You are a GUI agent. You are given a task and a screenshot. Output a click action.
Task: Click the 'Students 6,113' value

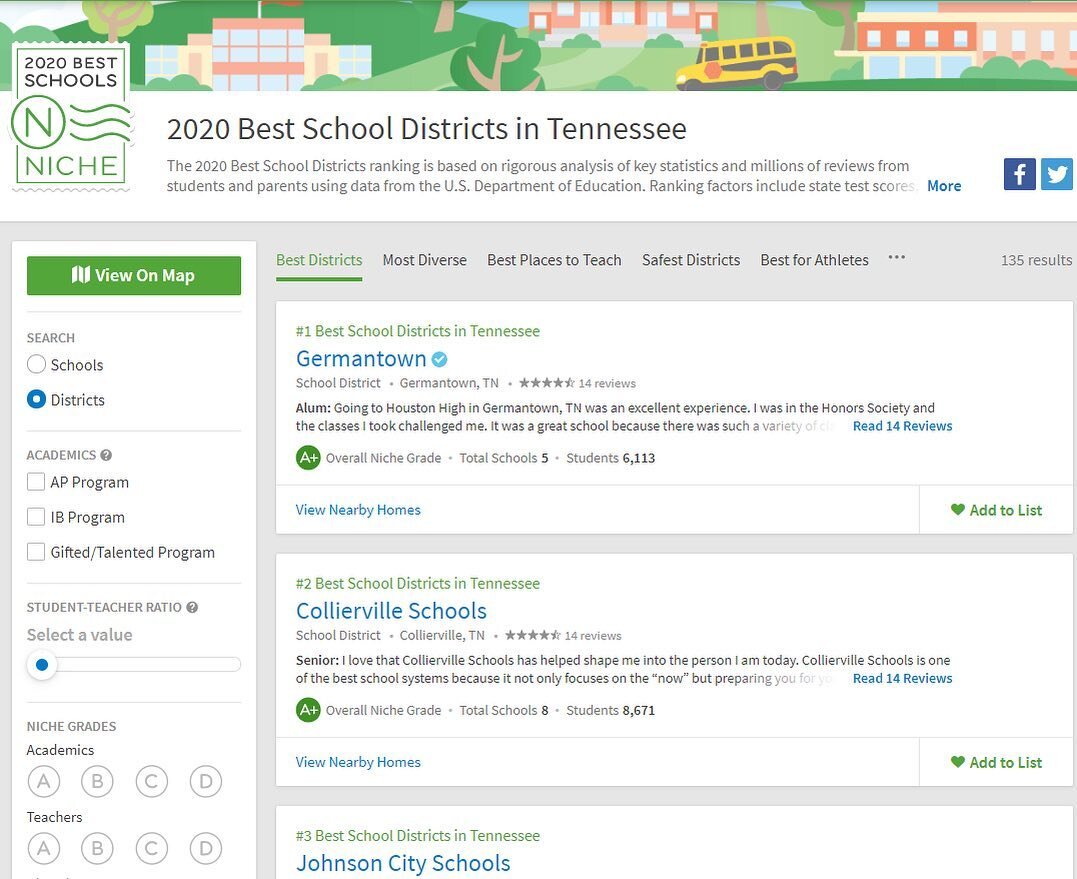(611, 458)
